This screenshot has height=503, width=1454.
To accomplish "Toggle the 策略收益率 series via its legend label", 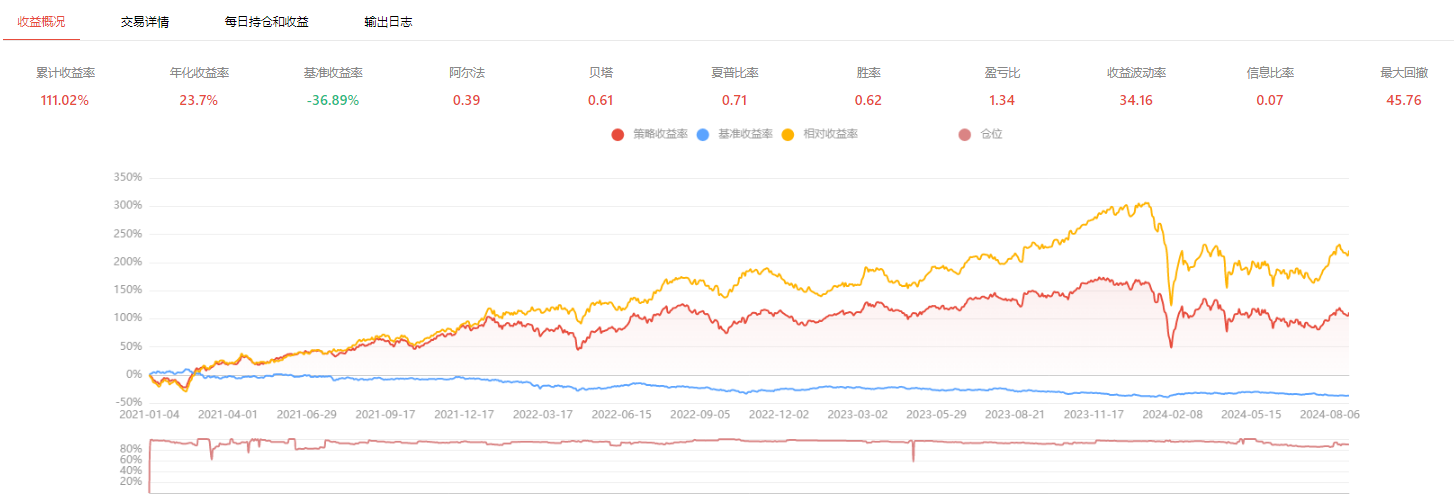I will 660,134.
